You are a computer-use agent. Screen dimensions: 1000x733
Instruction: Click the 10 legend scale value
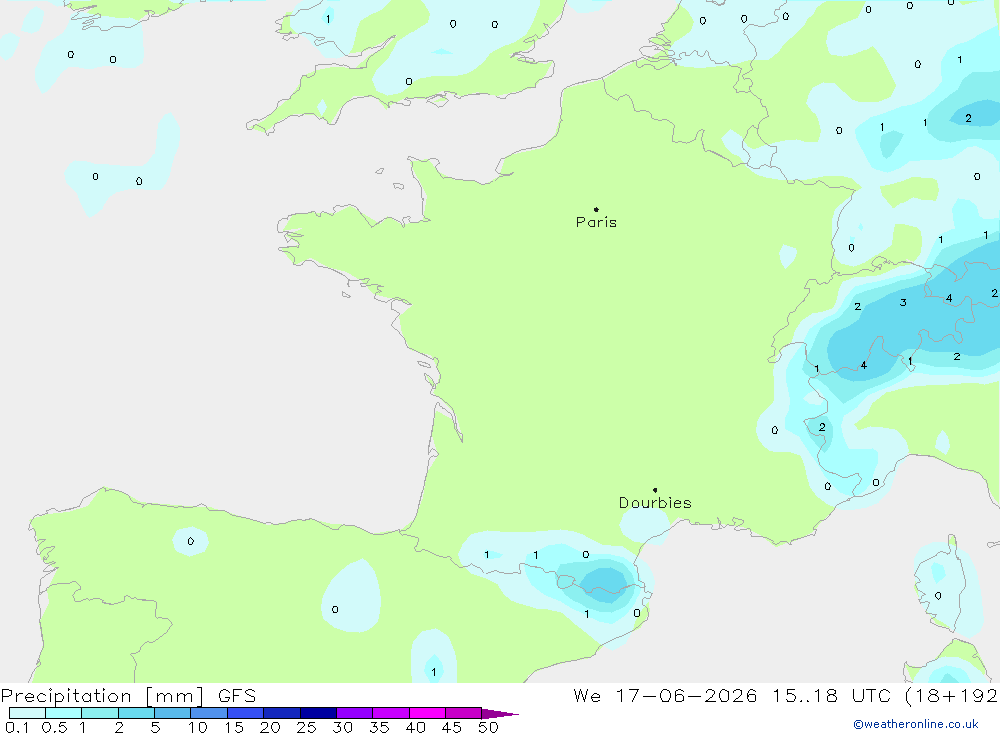[x=198, y=727]
